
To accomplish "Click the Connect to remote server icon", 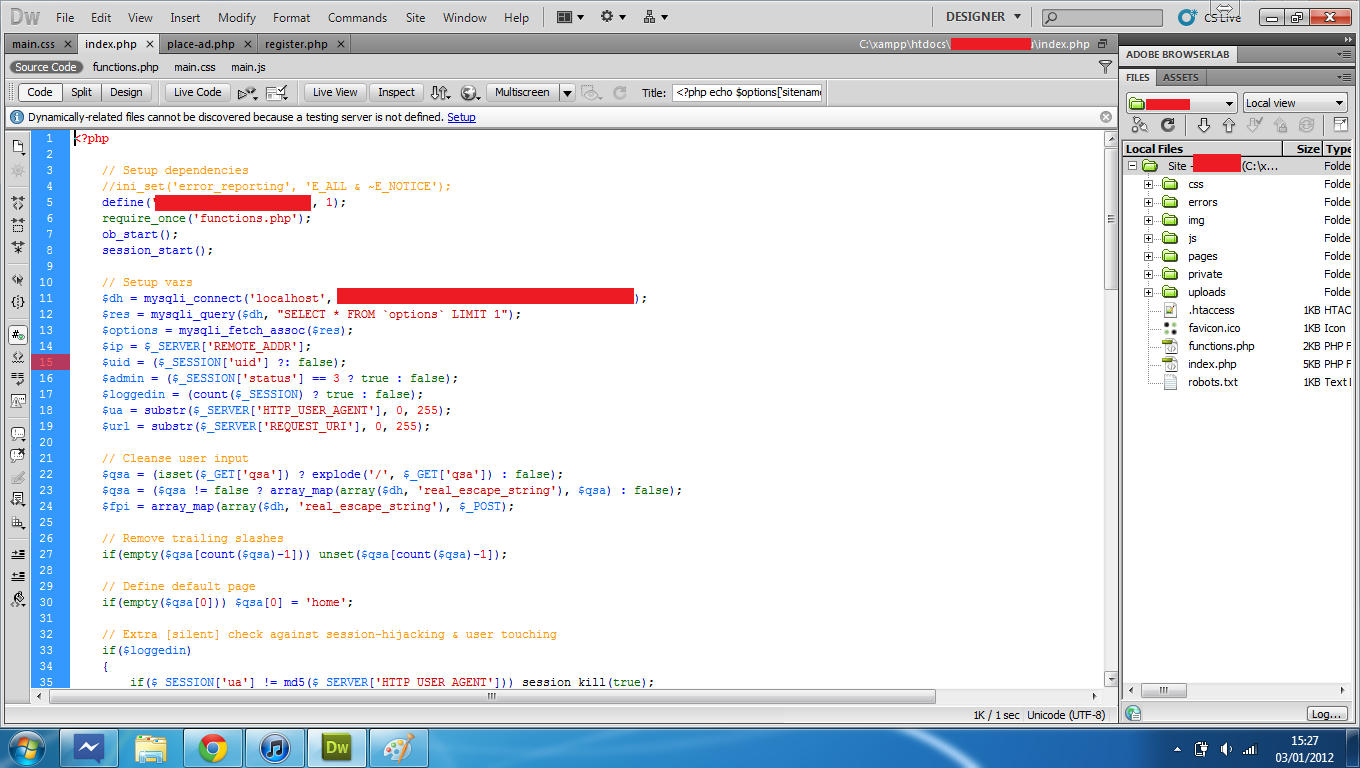I will [1139, 125].
